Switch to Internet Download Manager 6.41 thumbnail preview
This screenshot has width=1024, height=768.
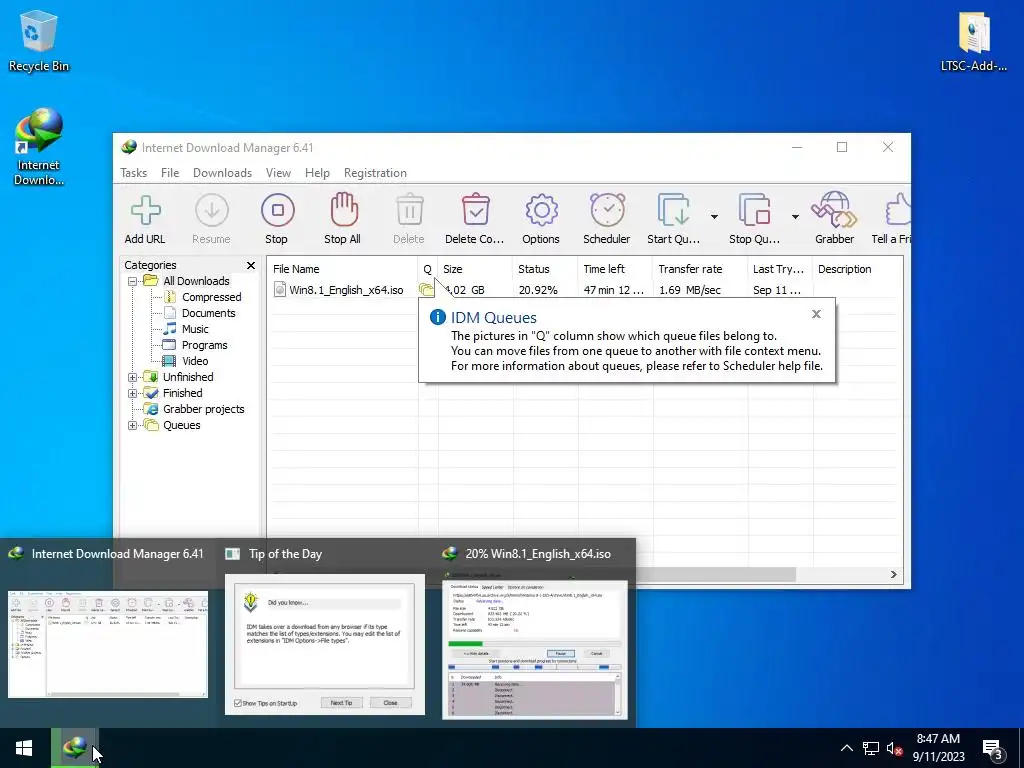pos(108,644)
